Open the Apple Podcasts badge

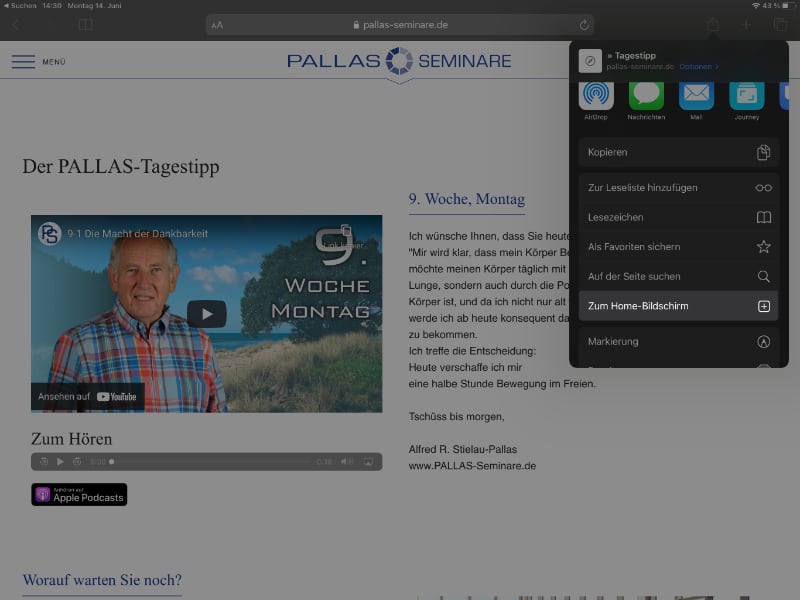pyautogui.click(x=79, y=494)
